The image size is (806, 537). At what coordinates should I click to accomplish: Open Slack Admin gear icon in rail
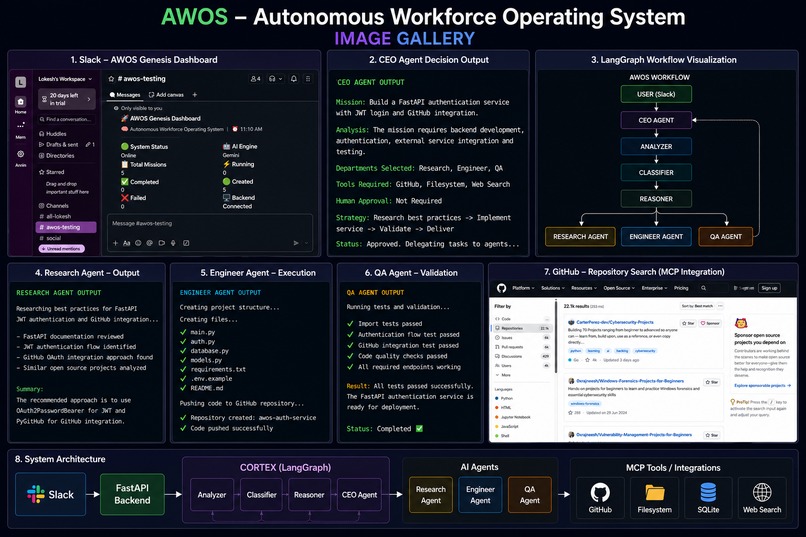click(21, 154)
